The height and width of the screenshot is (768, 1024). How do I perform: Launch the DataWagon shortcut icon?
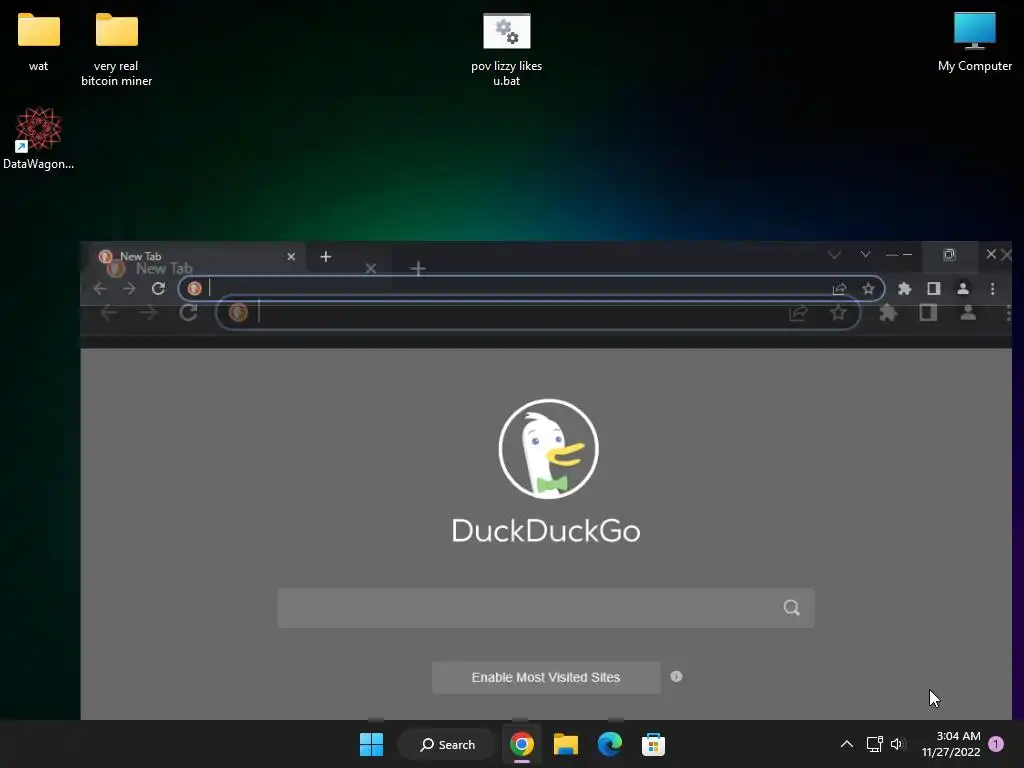39,138
